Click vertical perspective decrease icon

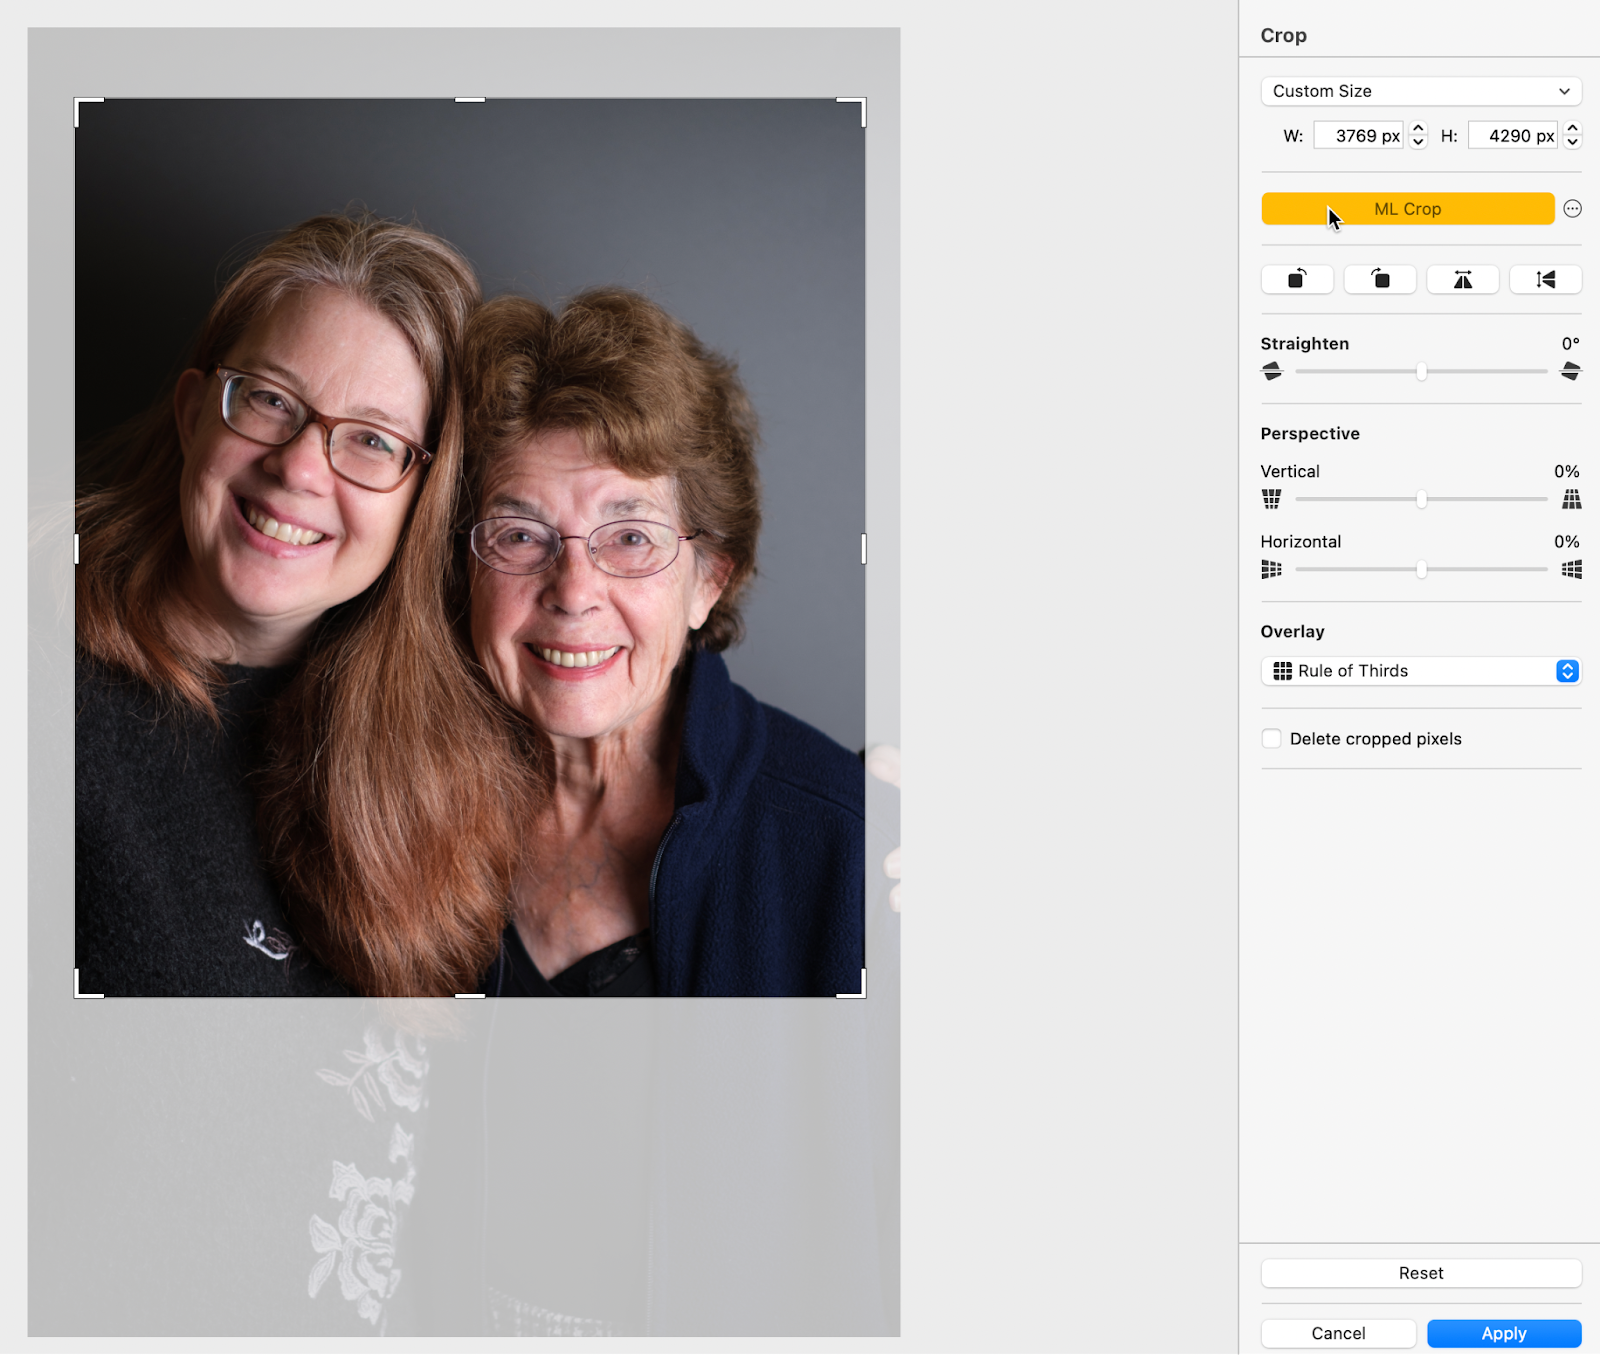click(1272, 499)
